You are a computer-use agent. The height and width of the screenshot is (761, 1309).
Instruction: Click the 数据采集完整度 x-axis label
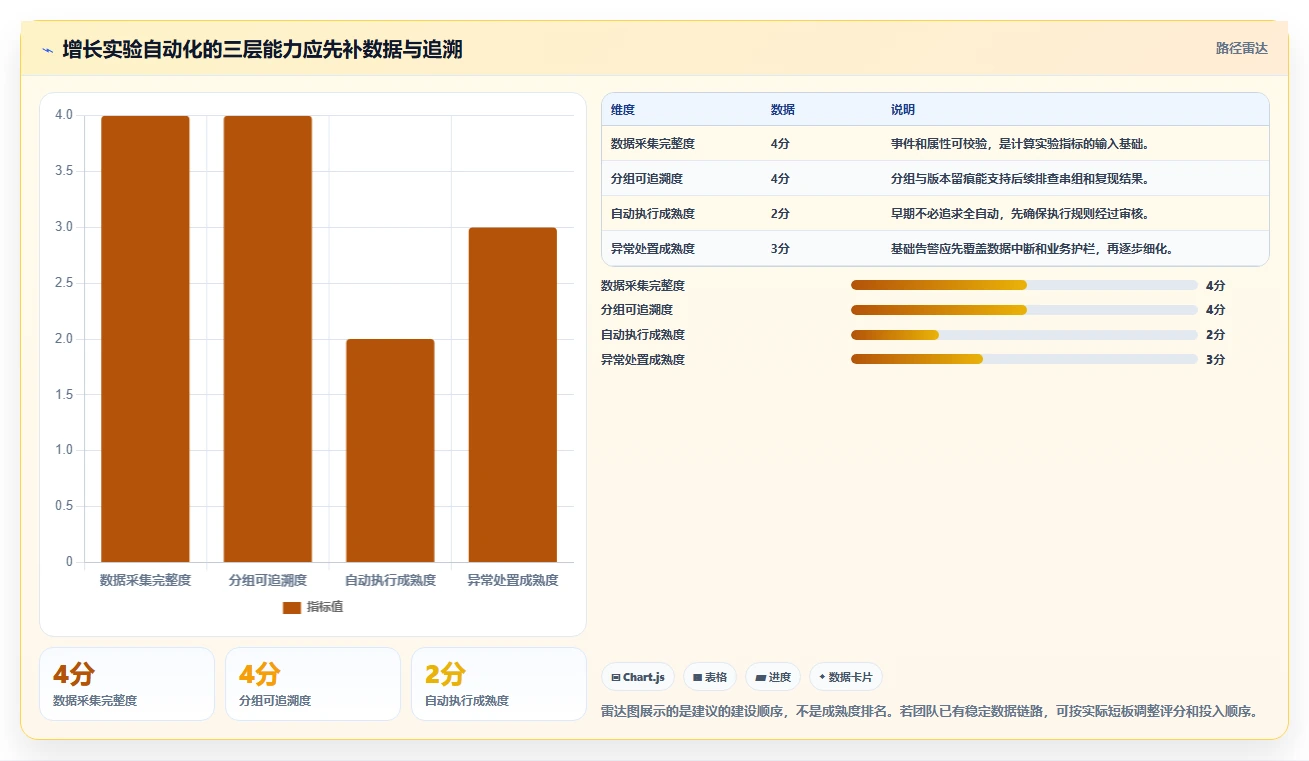click(x=145, y=580)
